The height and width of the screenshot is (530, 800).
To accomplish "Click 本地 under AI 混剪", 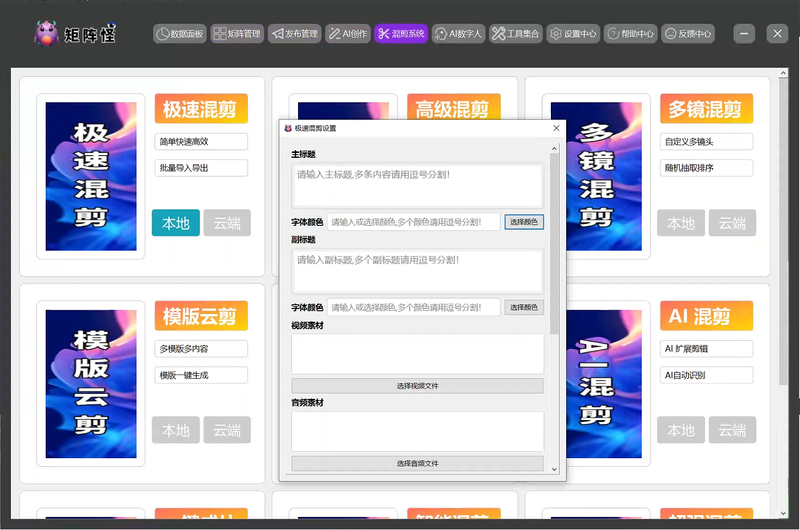I will click(x=681, y=430).
